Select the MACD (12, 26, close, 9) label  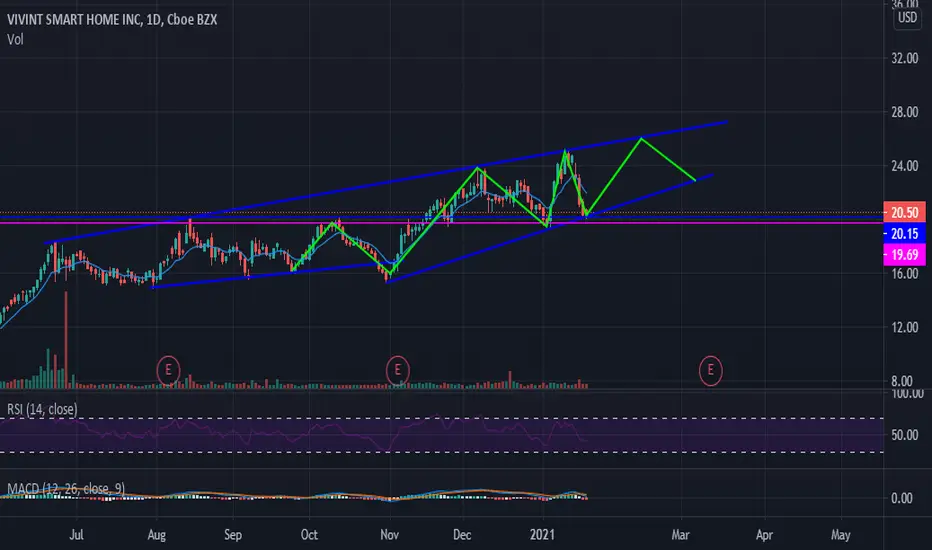66,489
